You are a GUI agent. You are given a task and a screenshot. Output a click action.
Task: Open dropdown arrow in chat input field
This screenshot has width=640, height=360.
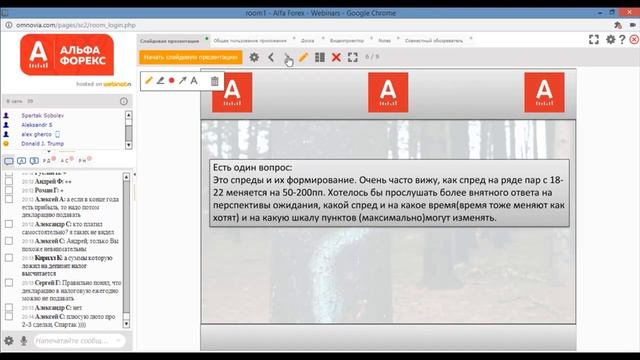[119, 340]
